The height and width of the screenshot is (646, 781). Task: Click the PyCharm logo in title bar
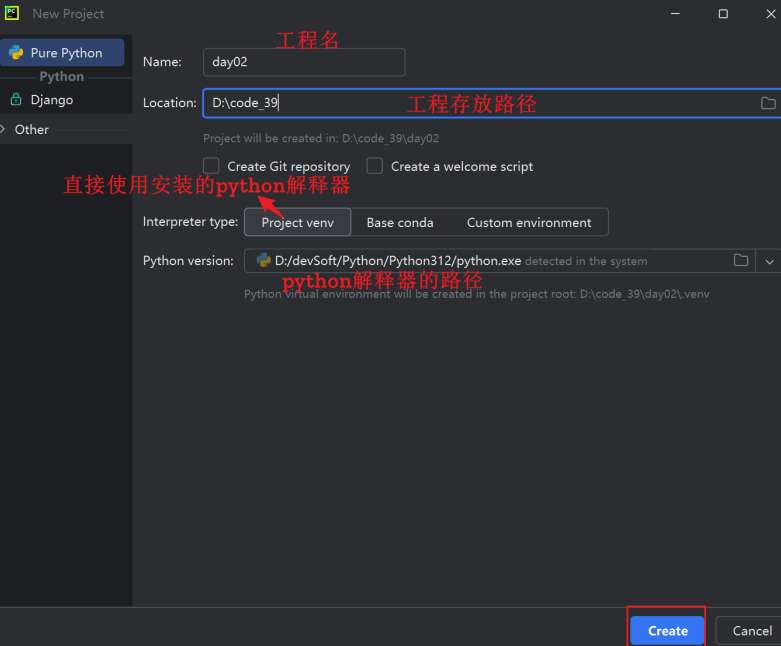(x=11, y=13)
